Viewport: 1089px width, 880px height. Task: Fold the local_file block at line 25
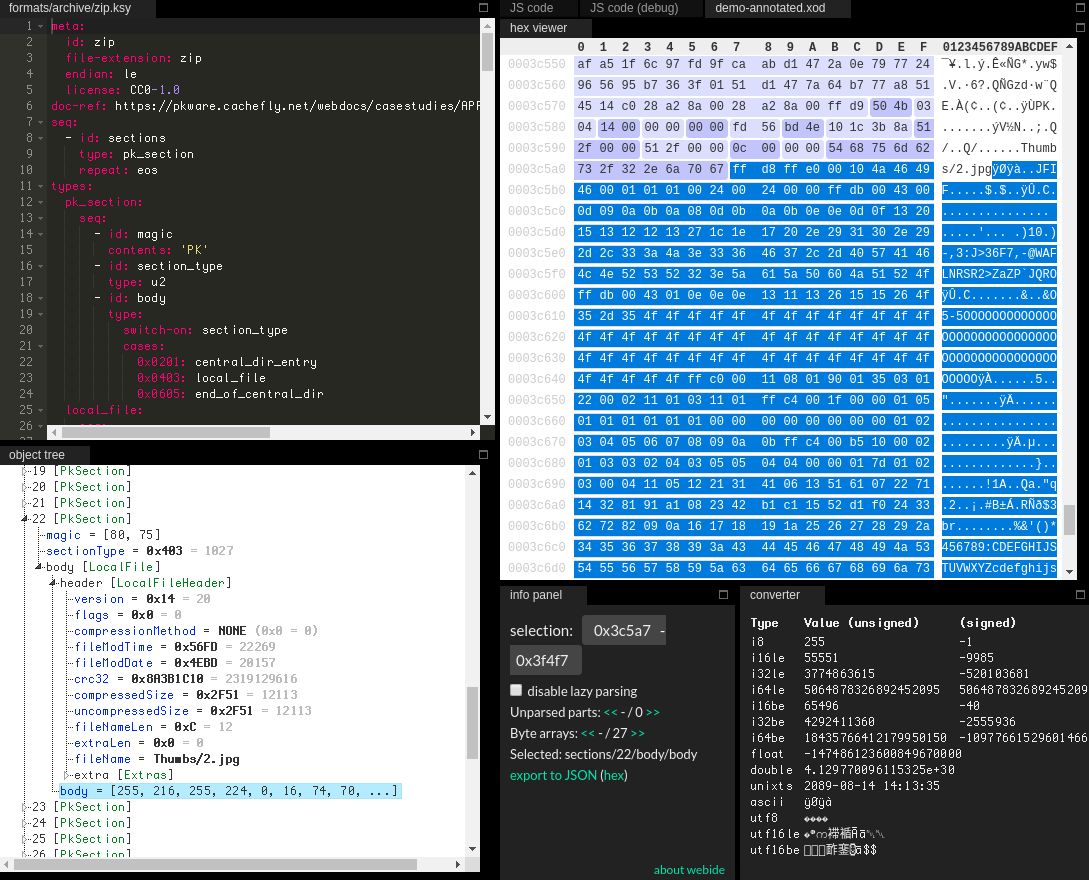(40, 410)
